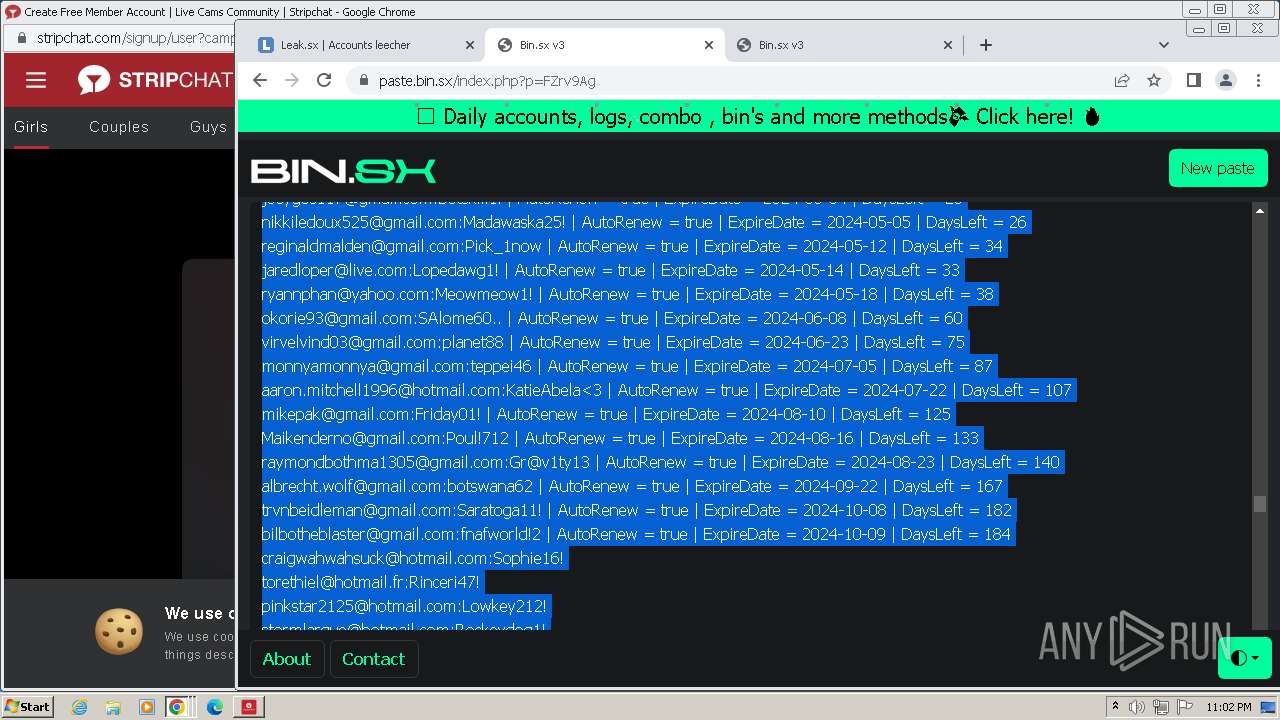Click the paste scrollbar up arrow

pyautogui.click(x=1260, y=210)
